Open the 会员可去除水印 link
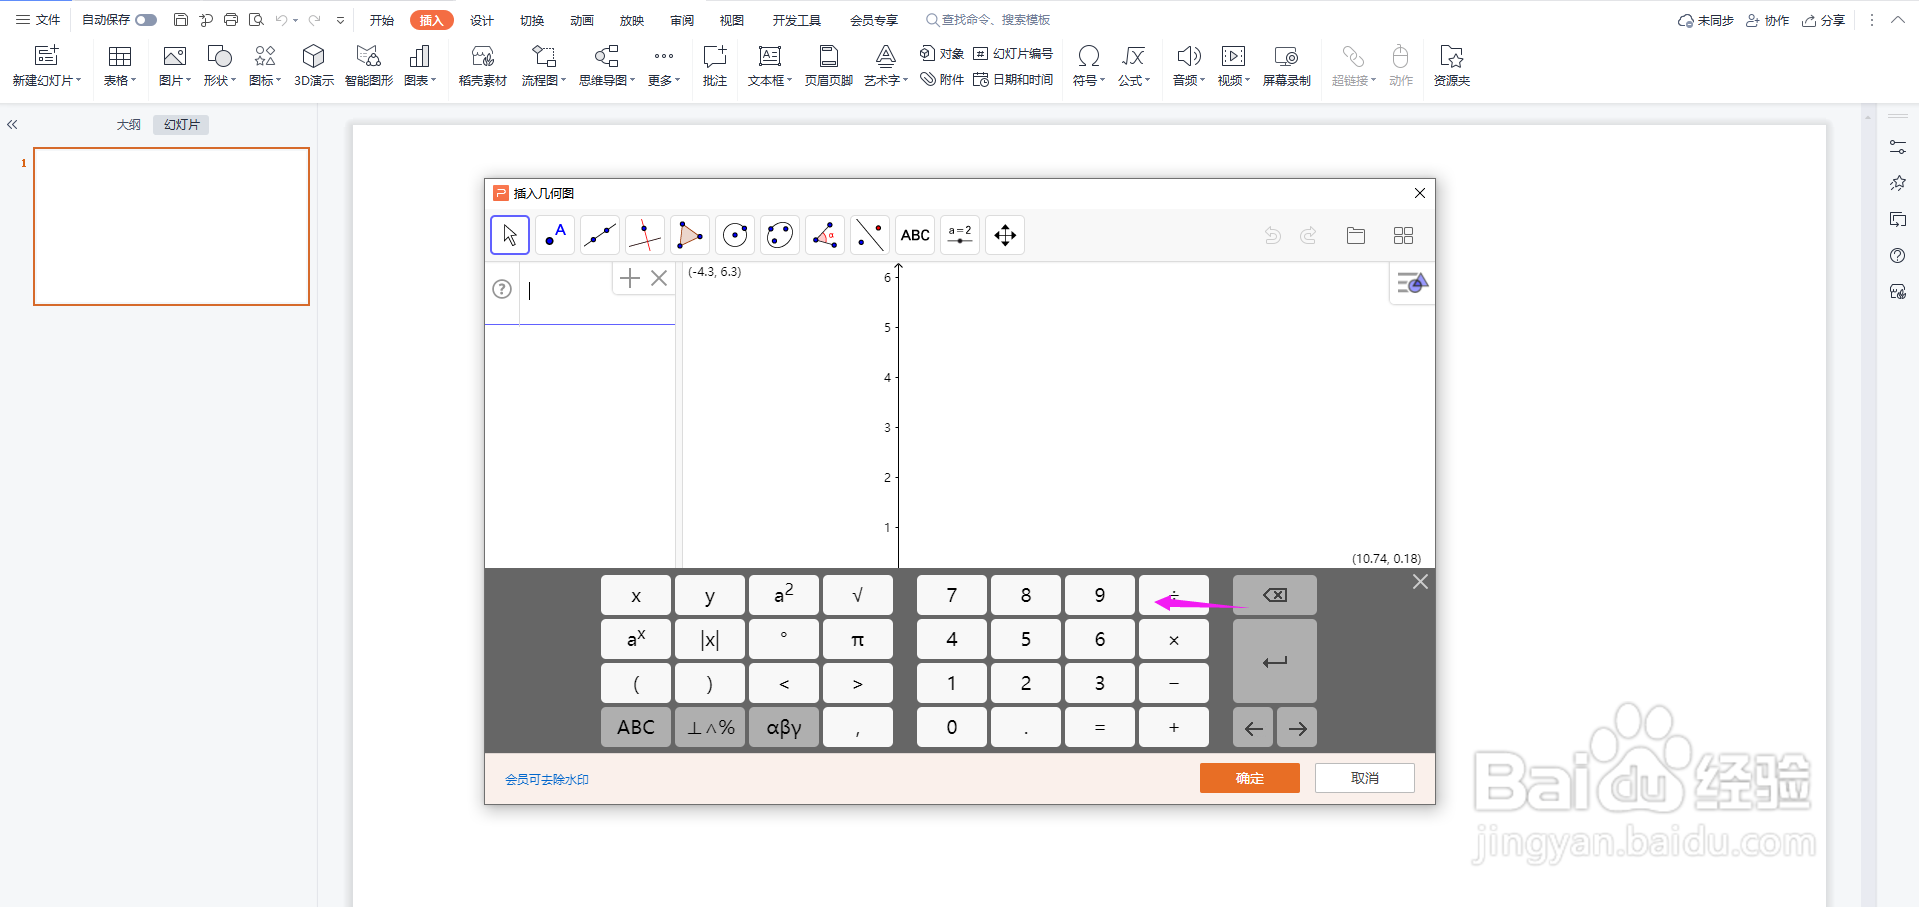Viewport: 1919px width, 907px height. (547, 780)
